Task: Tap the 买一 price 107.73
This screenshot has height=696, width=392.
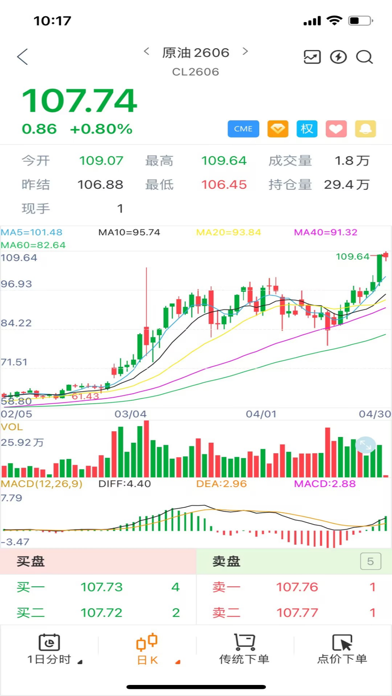Action: pyautogui.click(x=101, y=587)
